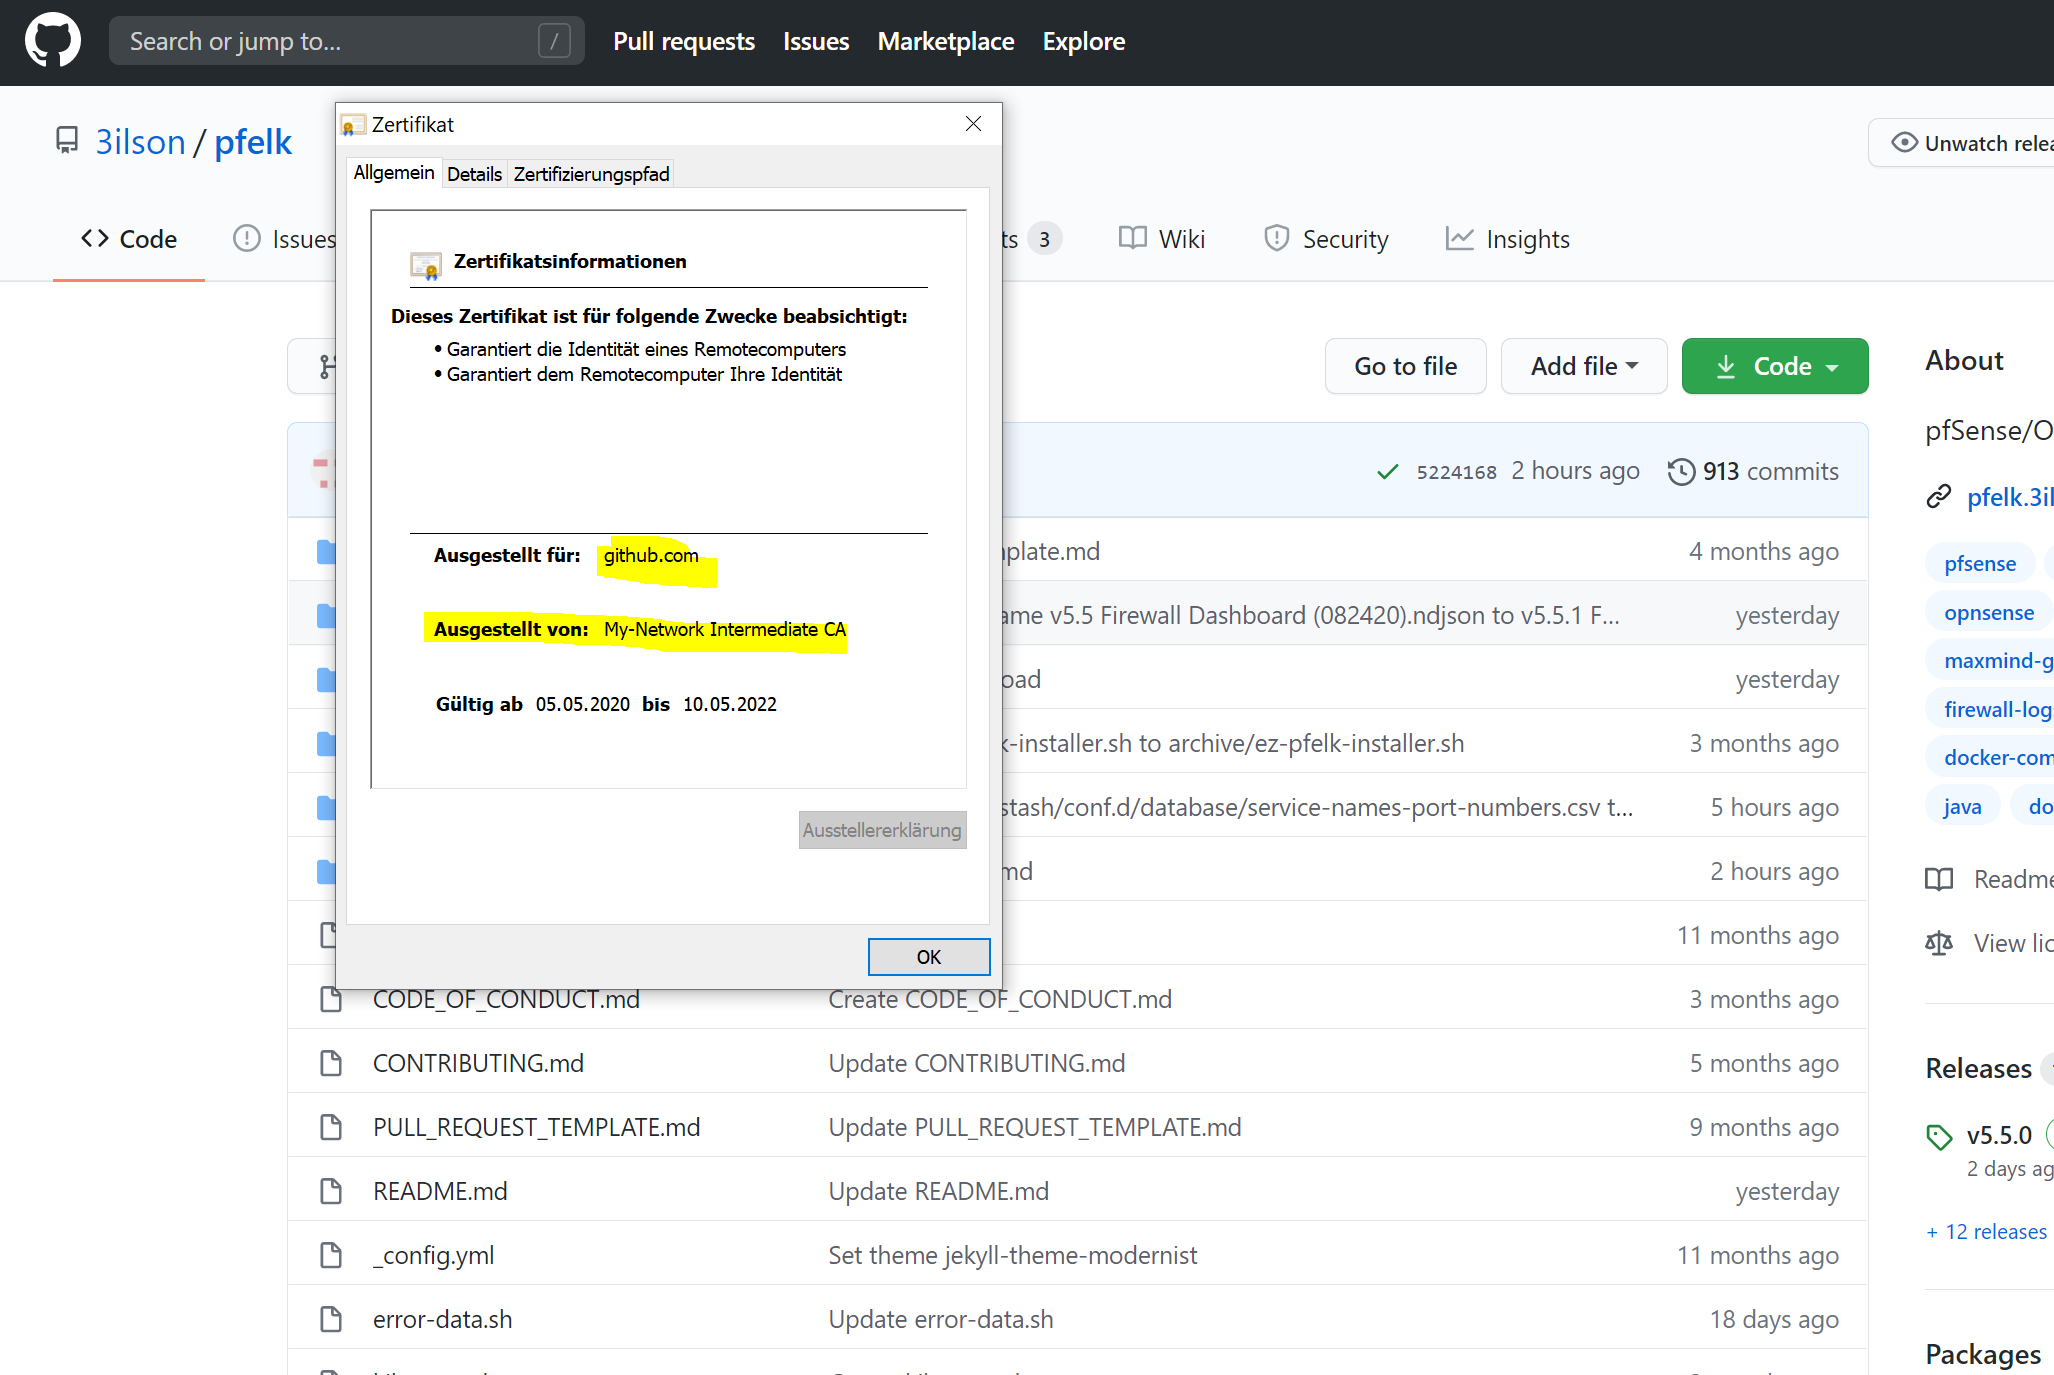Click the commits history clock icon
Screen dimensions: 2054x1375
(1681, 471)
